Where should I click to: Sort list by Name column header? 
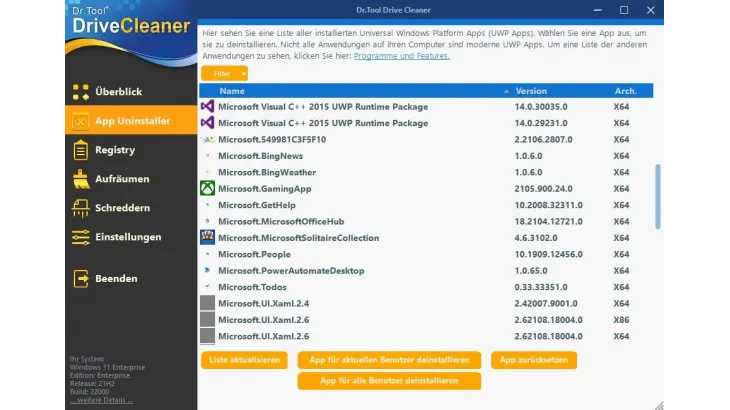coord(232,91)
